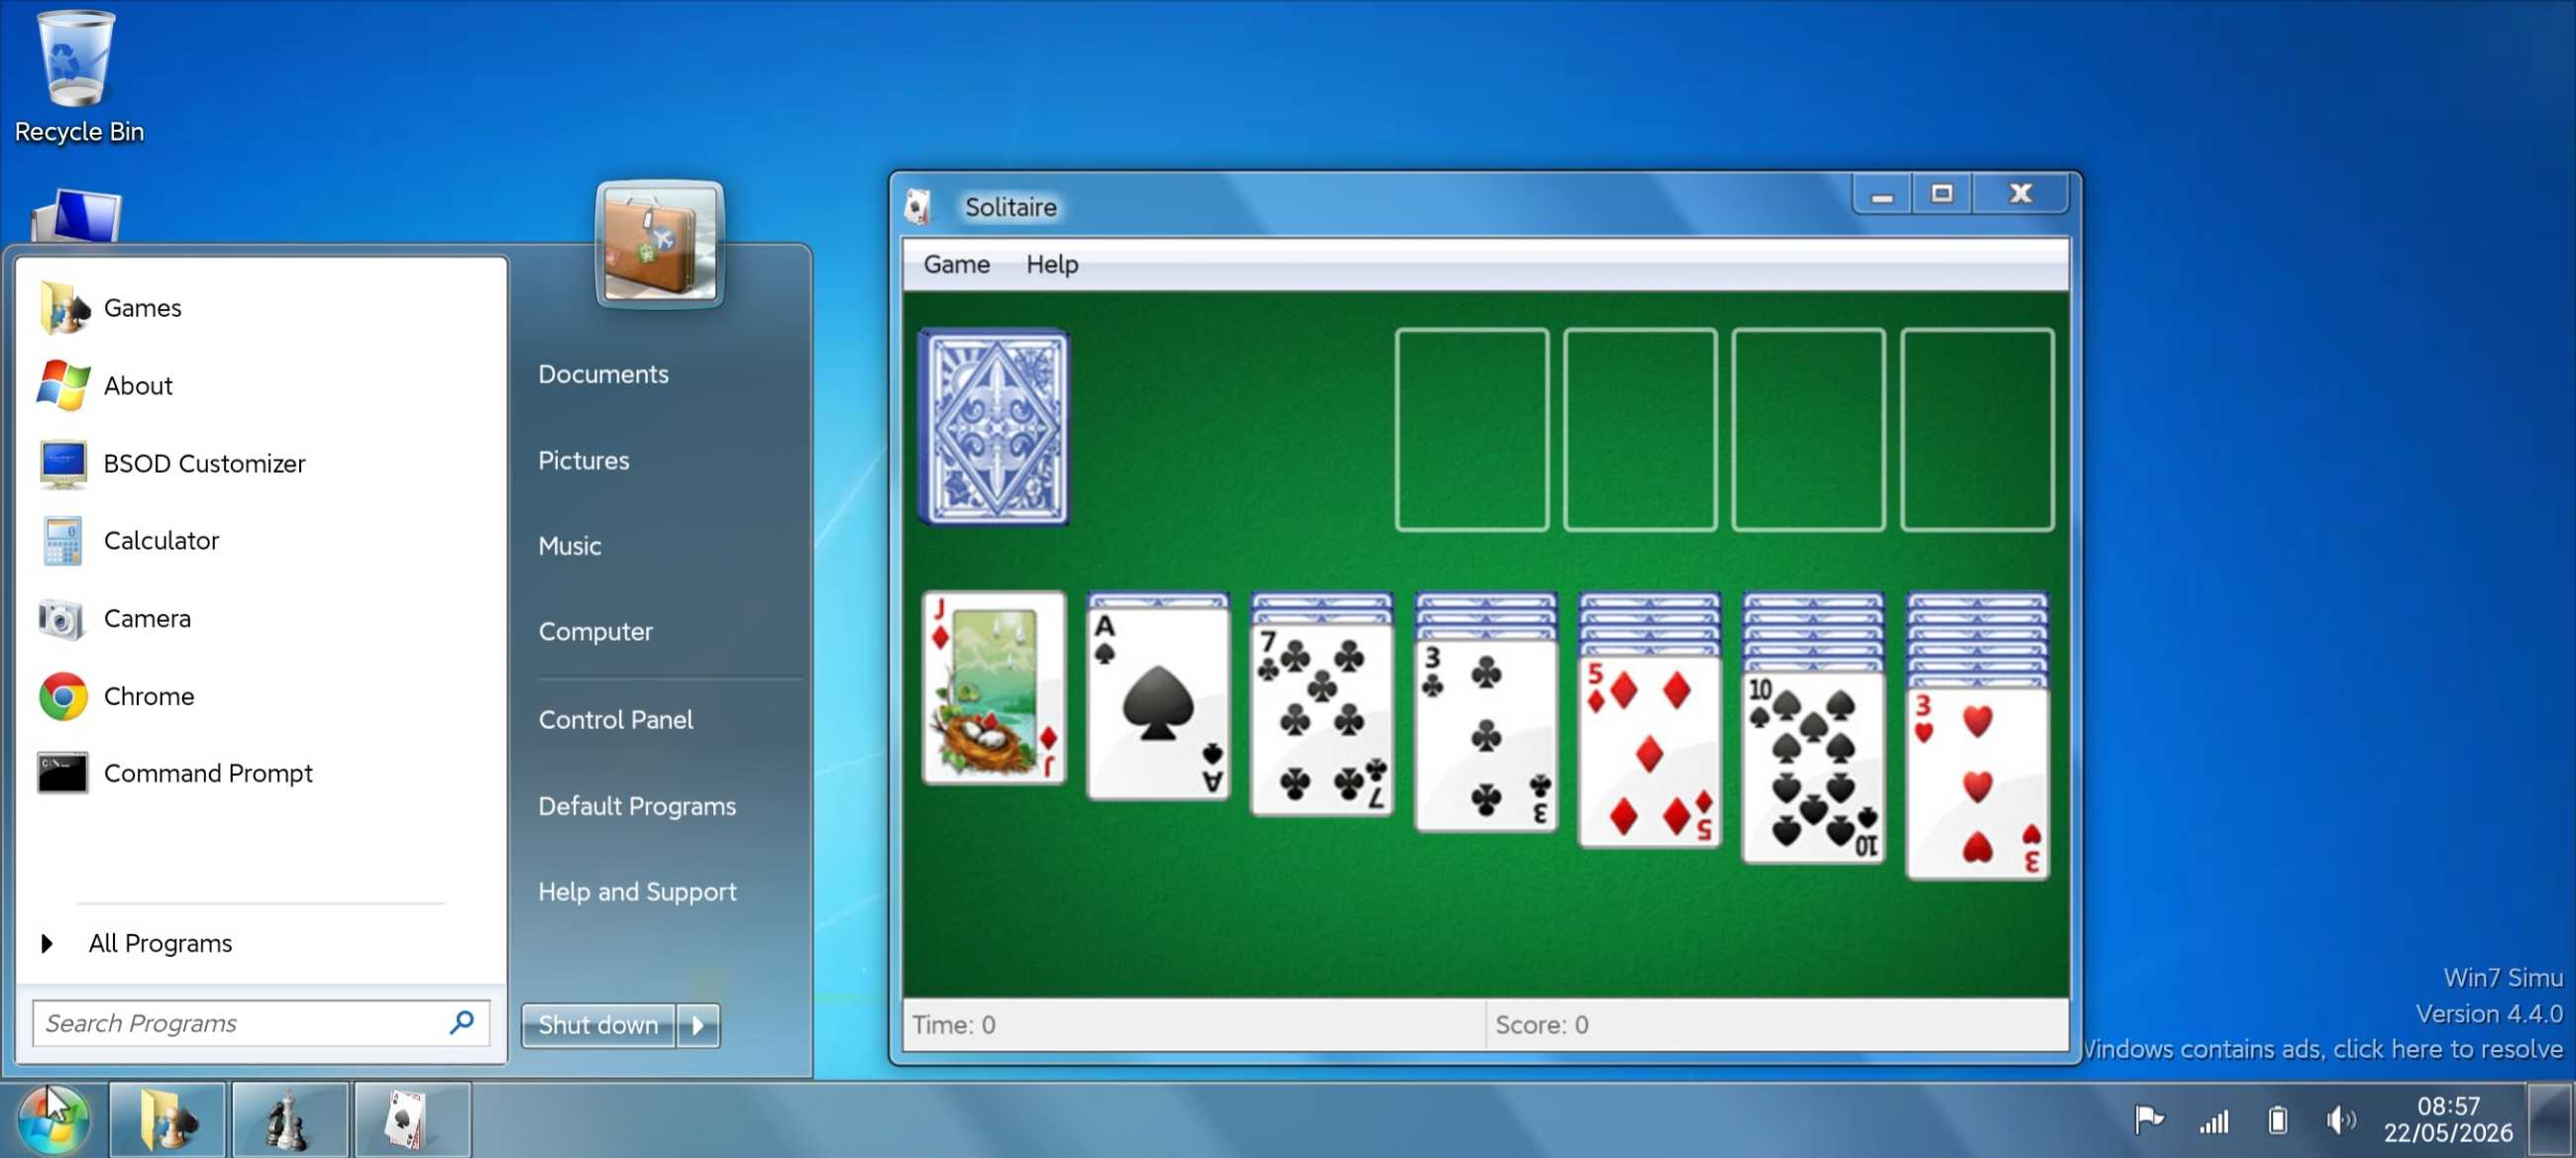Open Help and Support

[637, 891]
